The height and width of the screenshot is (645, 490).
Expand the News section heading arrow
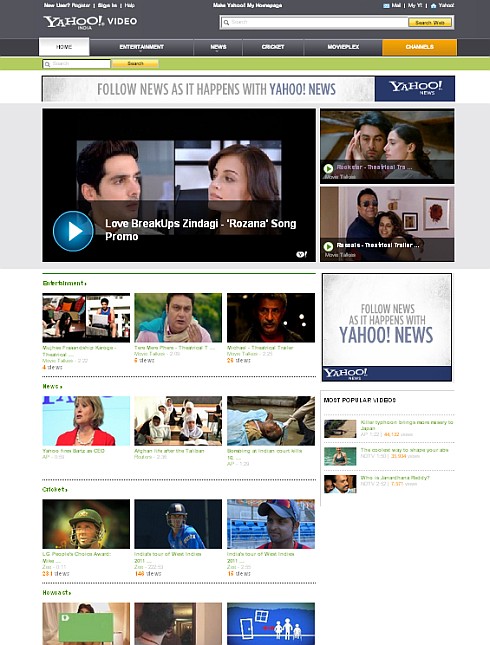61,387
